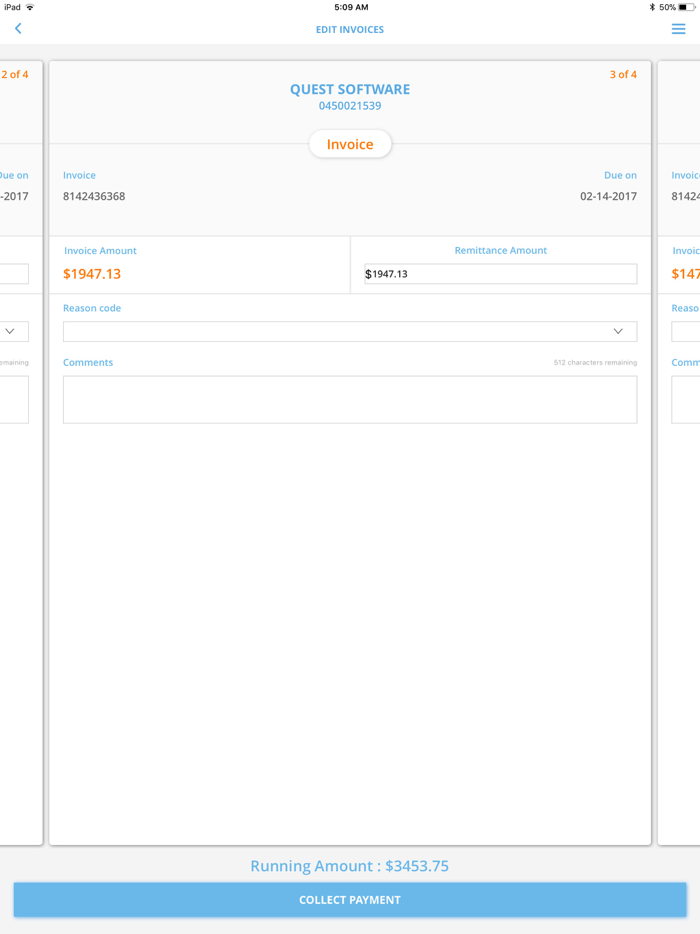This screenshot has height=934, width=700.
Task: Click the COLLECT PAYMENT button
Action: click(350, 899)
